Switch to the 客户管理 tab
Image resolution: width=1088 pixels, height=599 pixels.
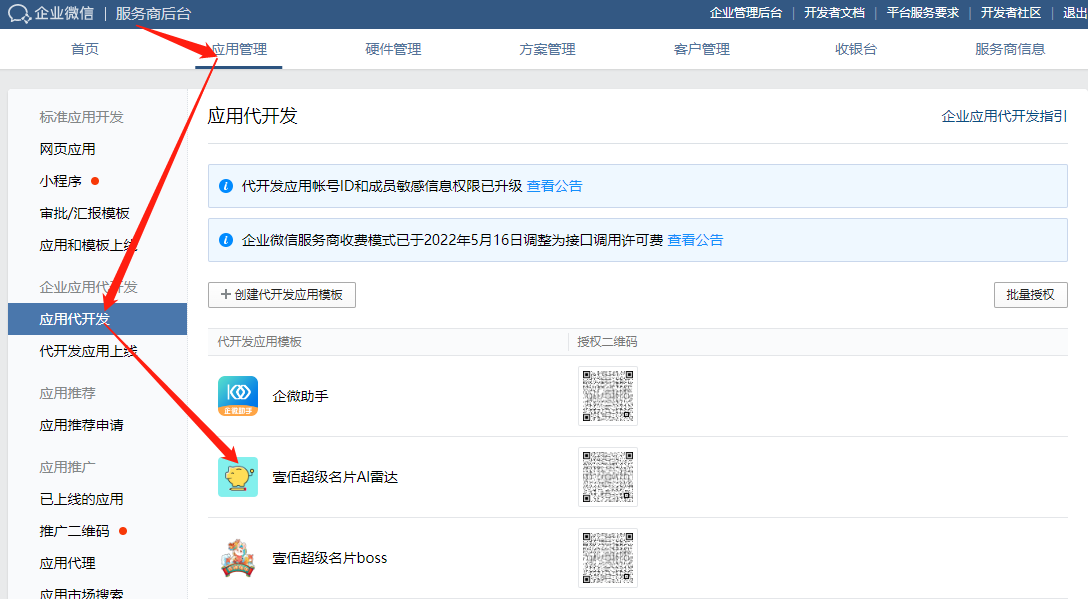(702, 49)
